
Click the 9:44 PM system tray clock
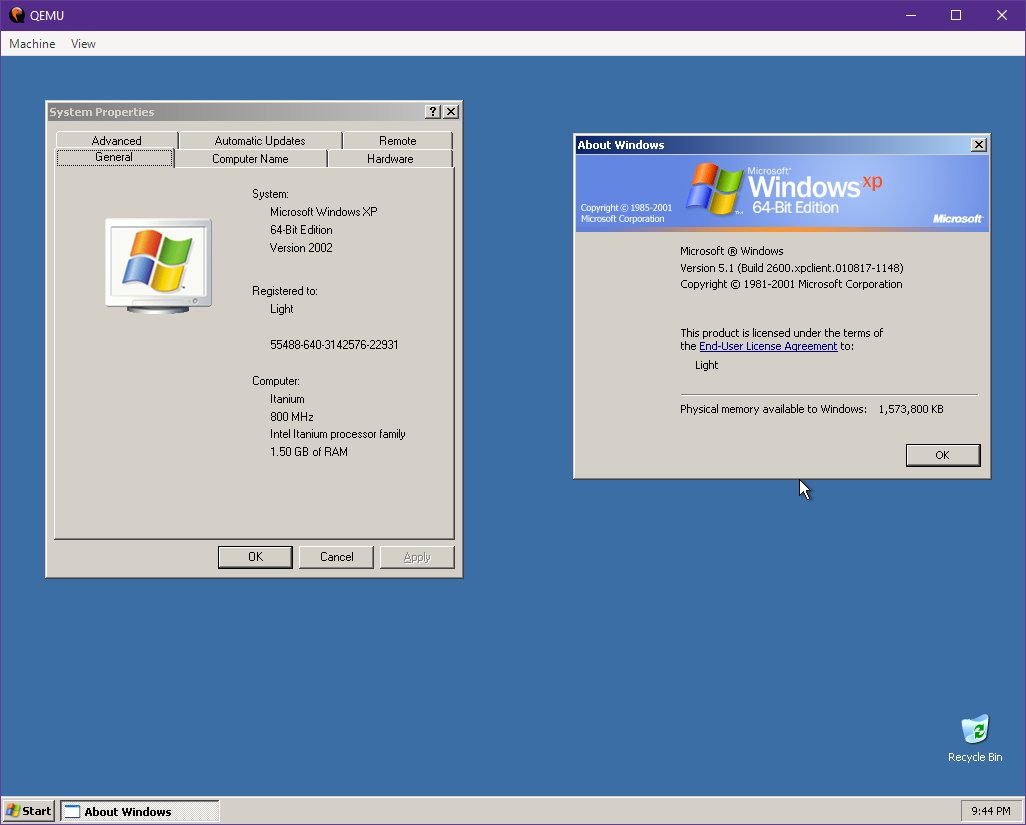[x=990, y=811]
